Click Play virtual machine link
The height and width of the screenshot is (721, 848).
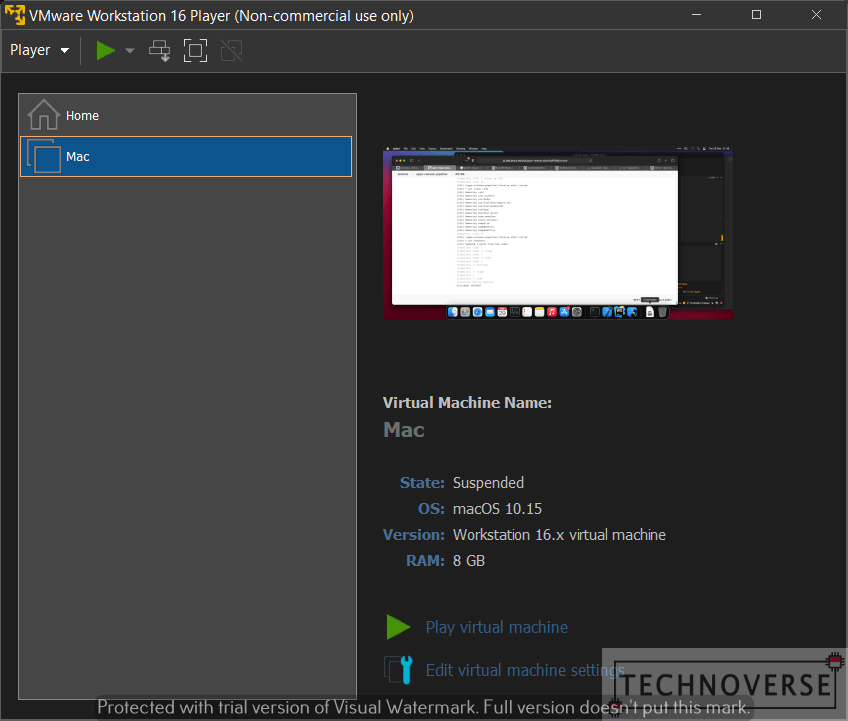click(496, 627)
